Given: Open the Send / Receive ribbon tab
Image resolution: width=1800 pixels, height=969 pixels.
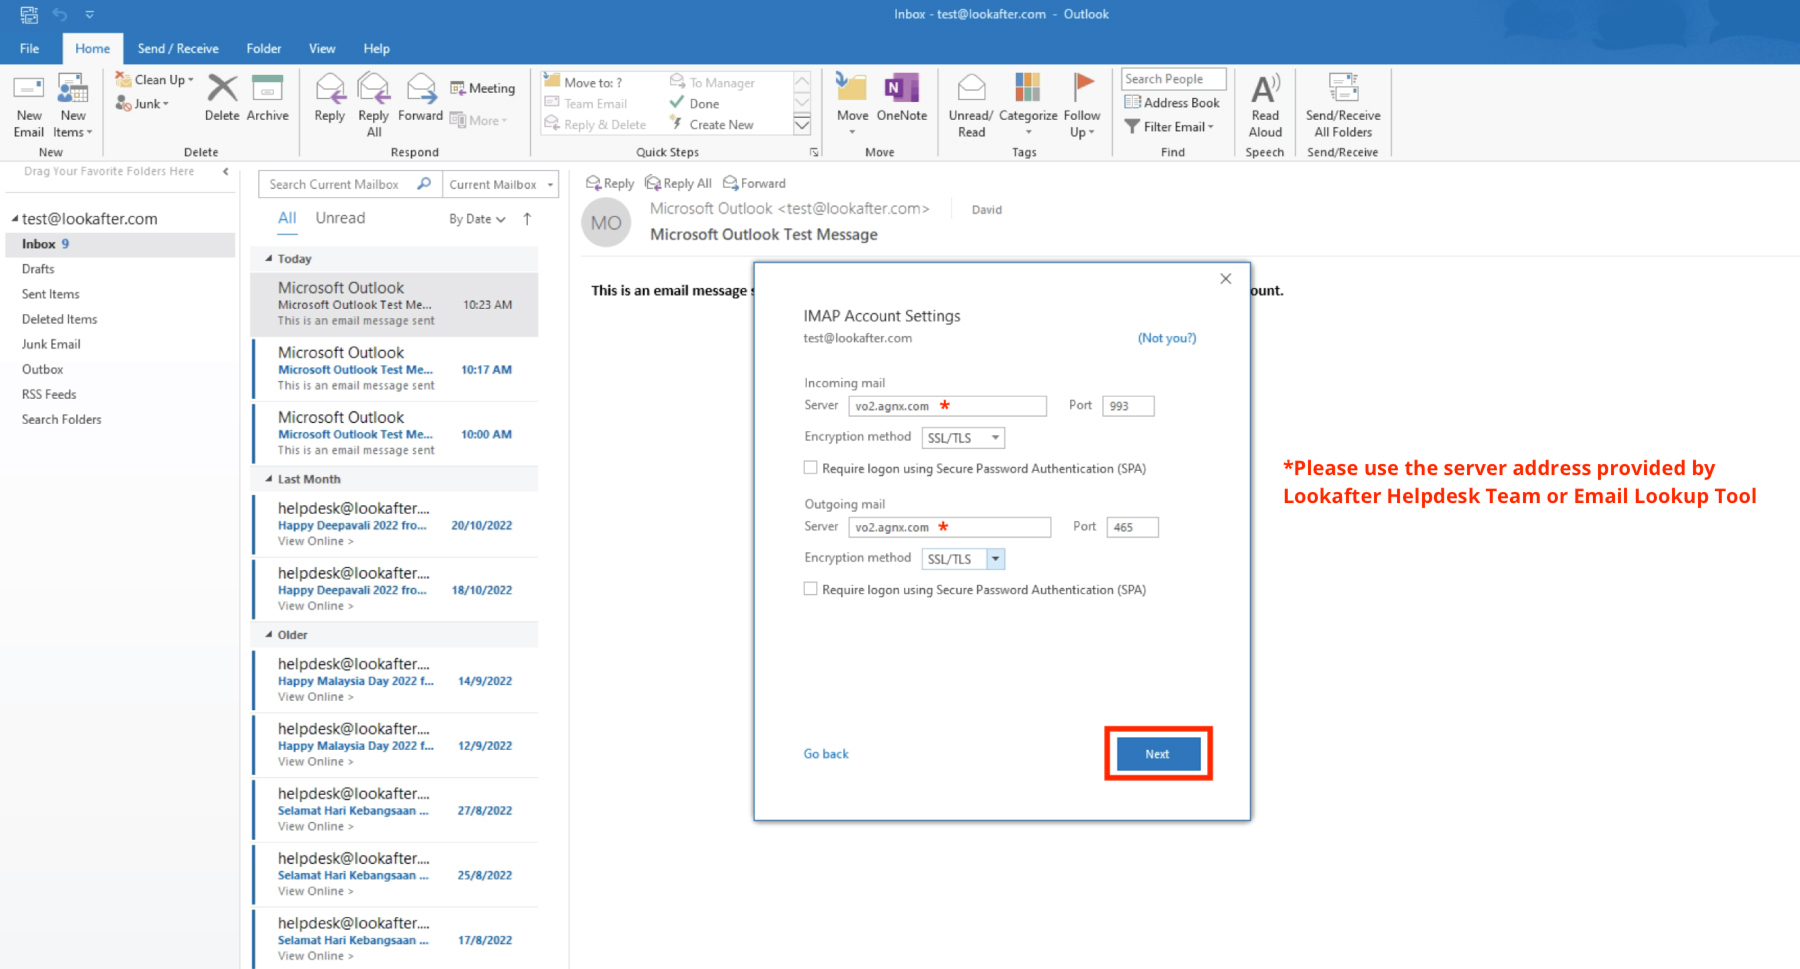Looking at the screenshot, I should [178, 48].
